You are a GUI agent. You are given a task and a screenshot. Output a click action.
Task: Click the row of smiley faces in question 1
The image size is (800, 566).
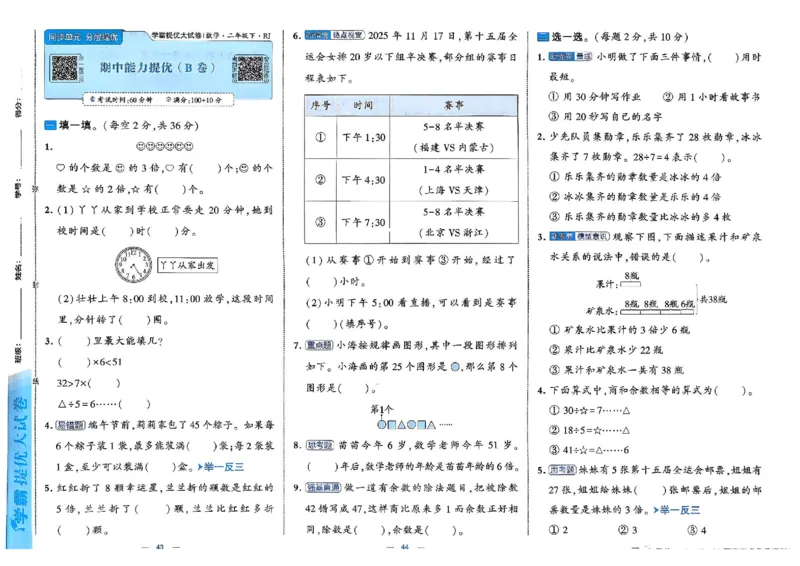pos(164,146)
